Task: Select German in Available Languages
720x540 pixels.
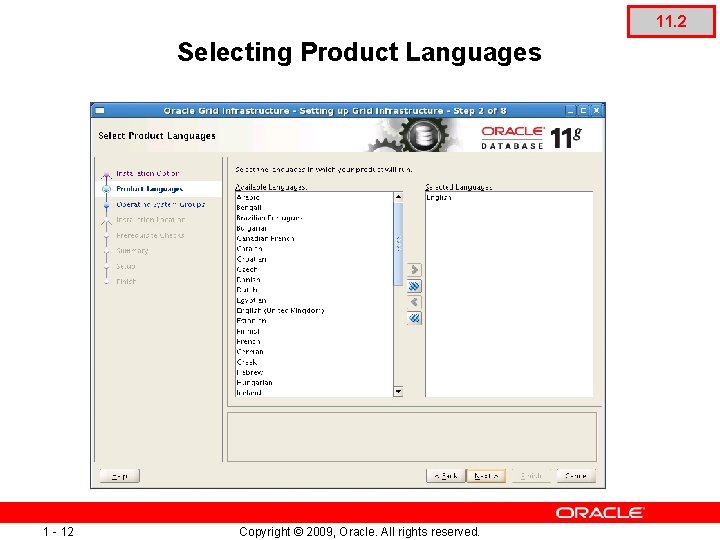Action: pos(314,352)
